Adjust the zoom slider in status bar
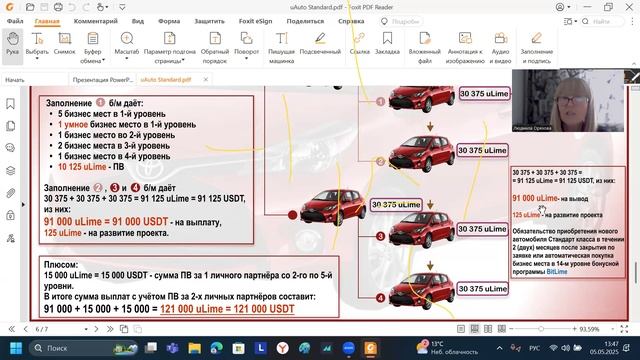 [x=541, y=329]
